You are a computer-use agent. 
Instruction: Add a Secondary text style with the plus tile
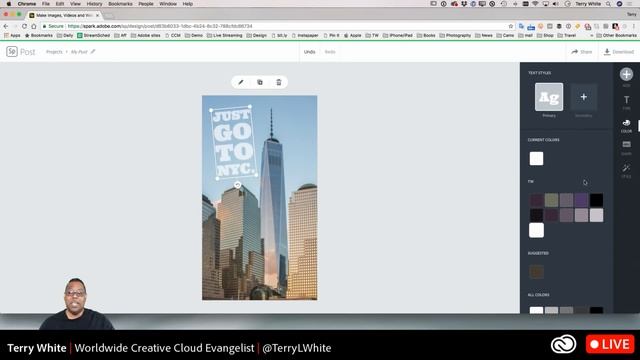[584, 97]
